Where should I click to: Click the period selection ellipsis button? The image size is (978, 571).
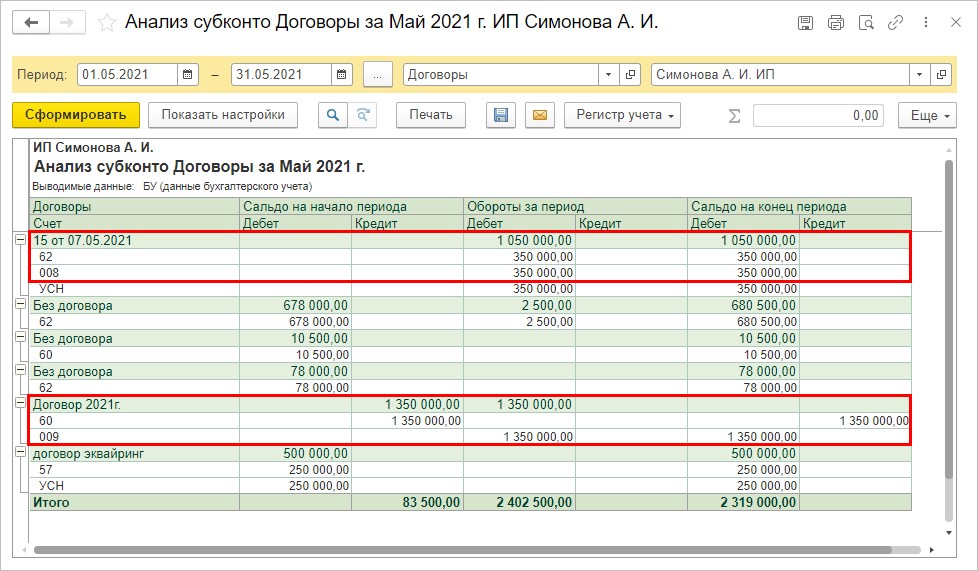[377, 74]
